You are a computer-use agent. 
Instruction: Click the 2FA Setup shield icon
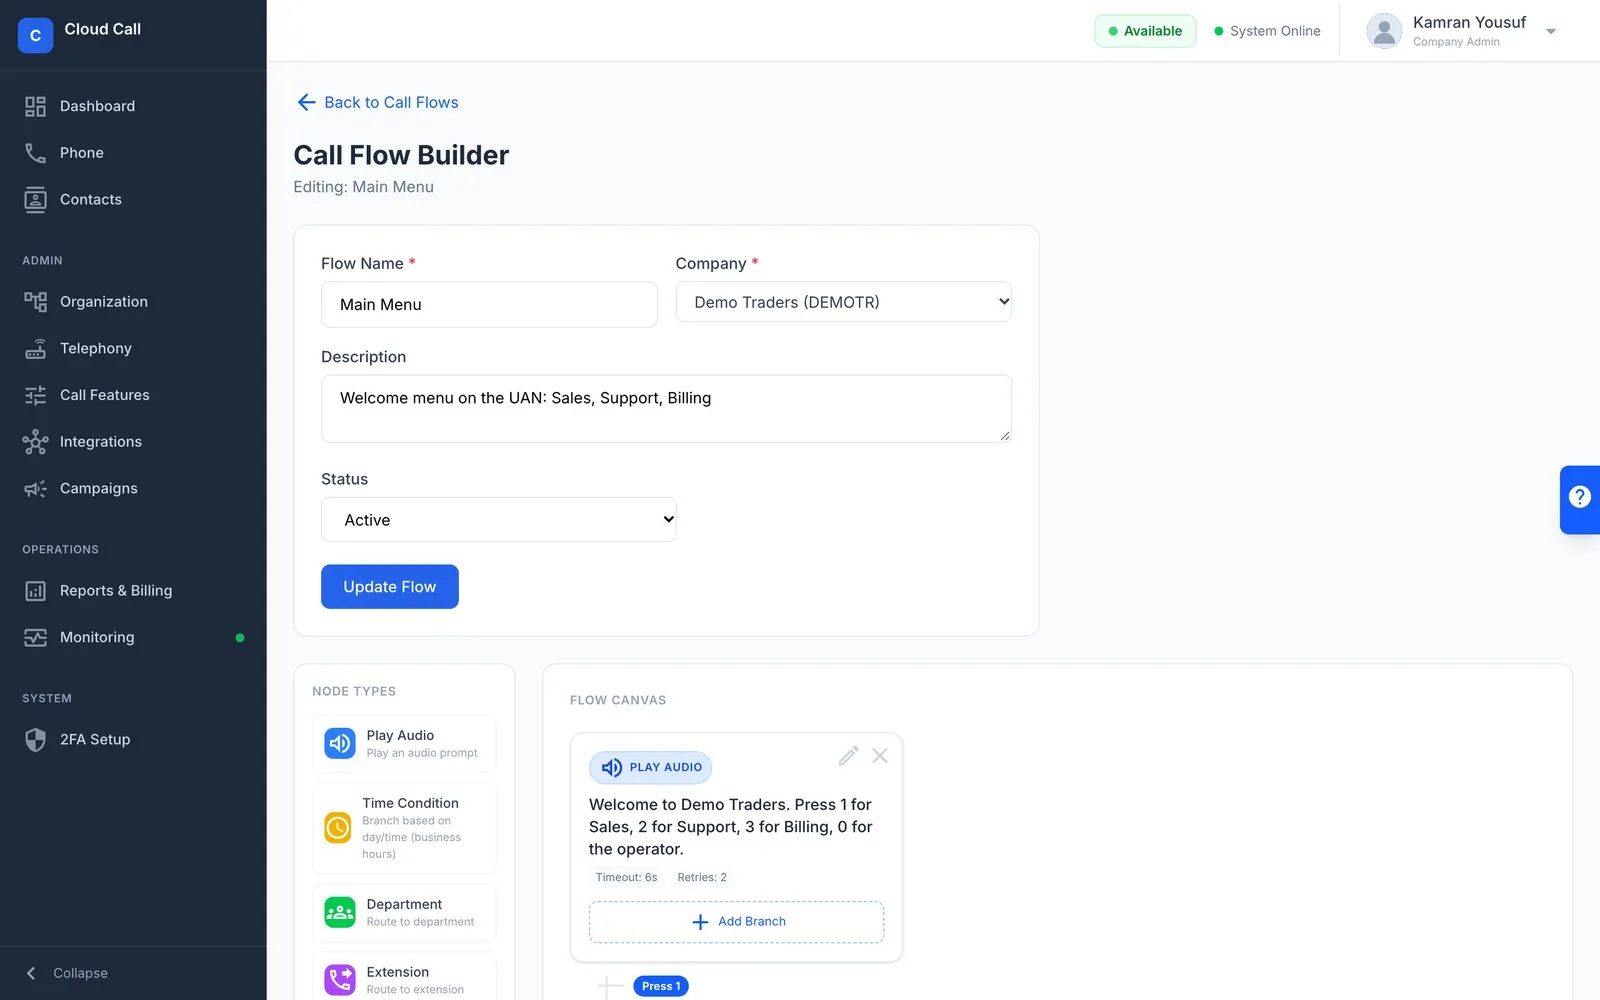(x=35, y=740)
